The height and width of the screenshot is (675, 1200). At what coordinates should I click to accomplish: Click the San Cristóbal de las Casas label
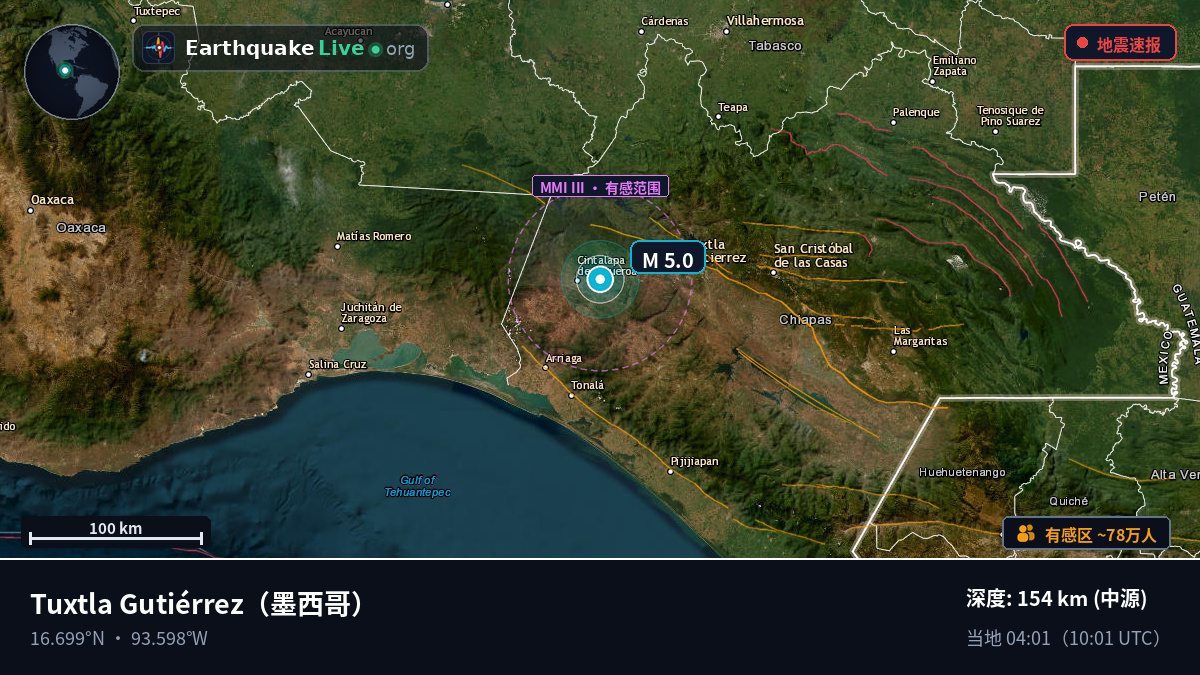pyautogui.click(x=813, y=255)
